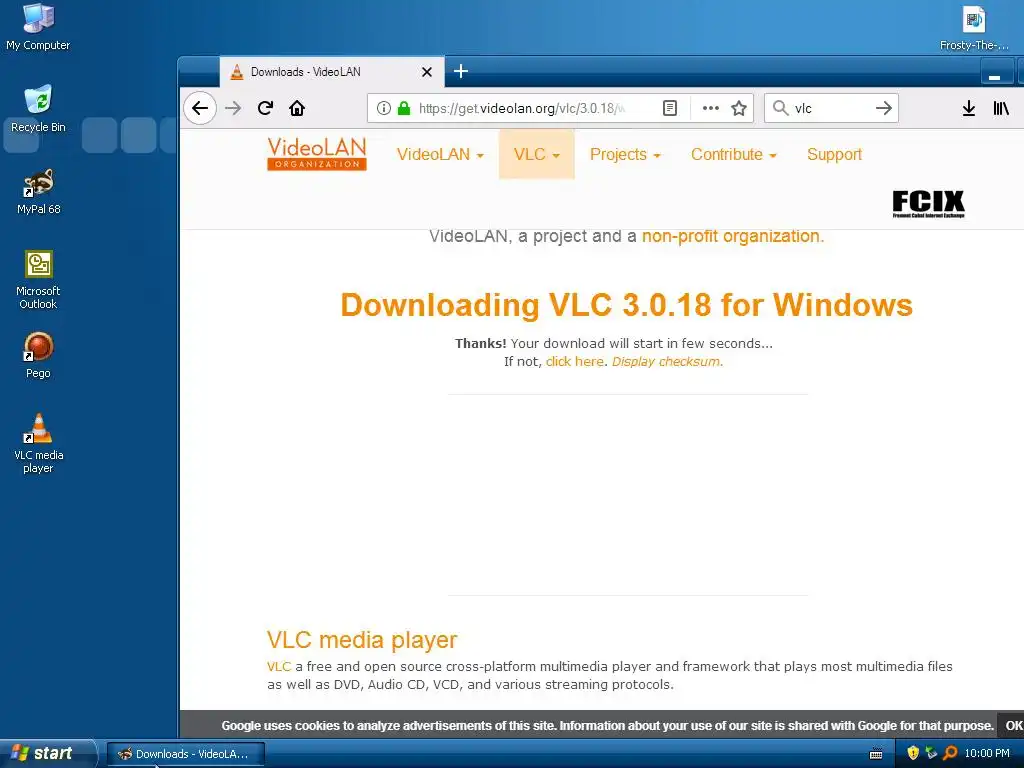
Task: Open the Support page link
Action: (x=835, y=155)
